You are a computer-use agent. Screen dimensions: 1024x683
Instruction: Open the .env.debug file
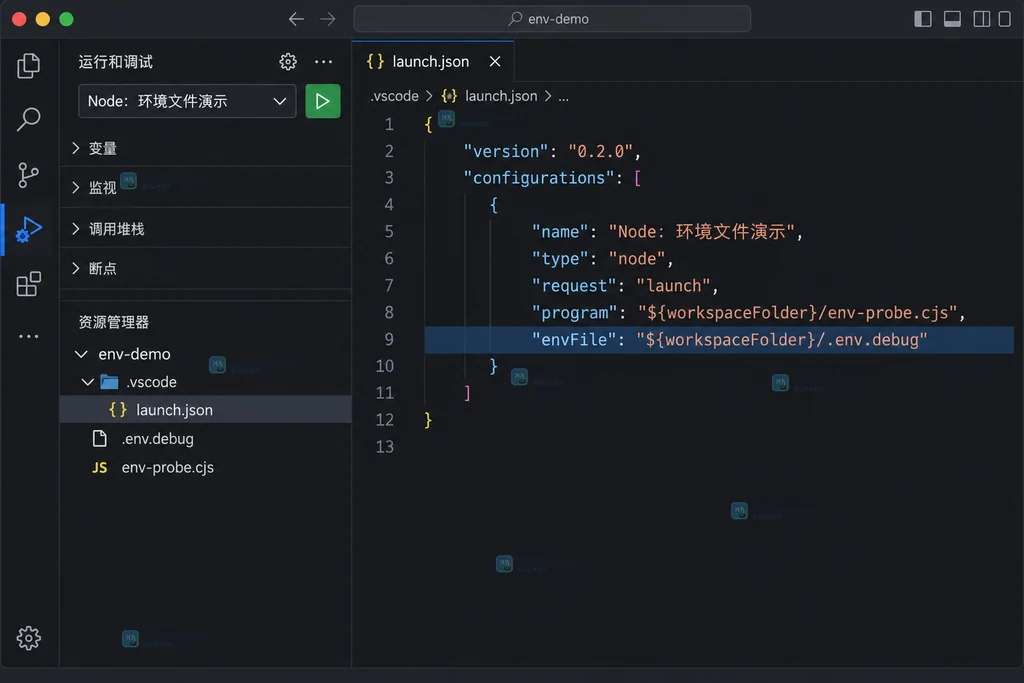[x=205, y=439]
